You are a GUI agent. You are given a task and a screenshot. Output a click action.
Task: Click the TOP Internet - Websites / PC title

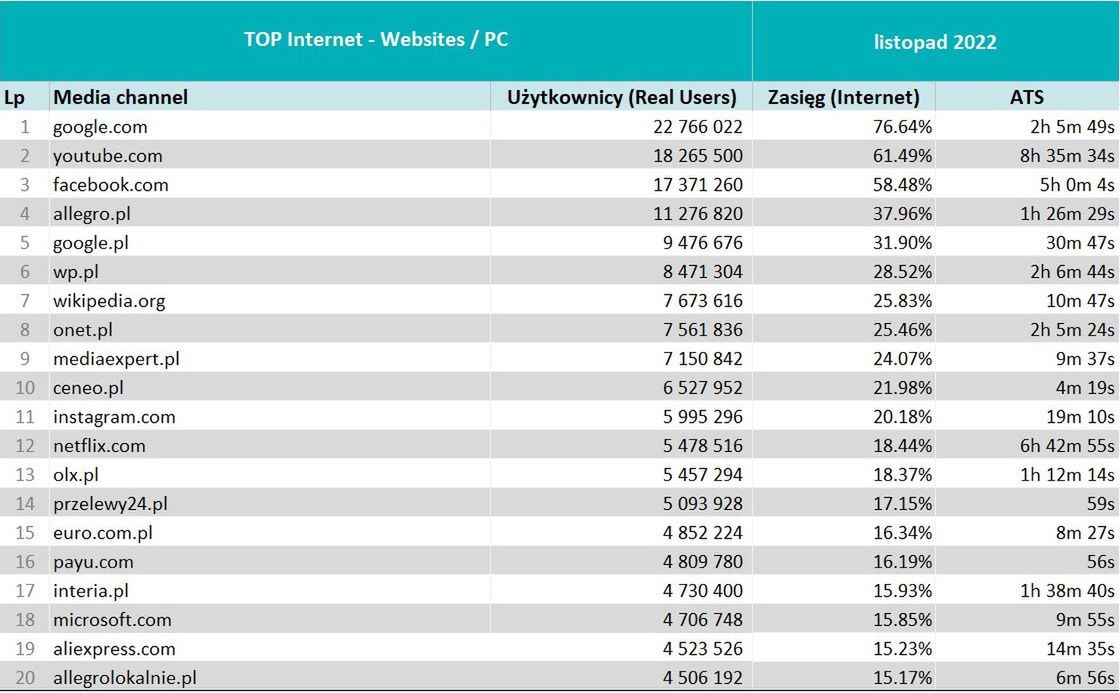click(x=376, y=40)
